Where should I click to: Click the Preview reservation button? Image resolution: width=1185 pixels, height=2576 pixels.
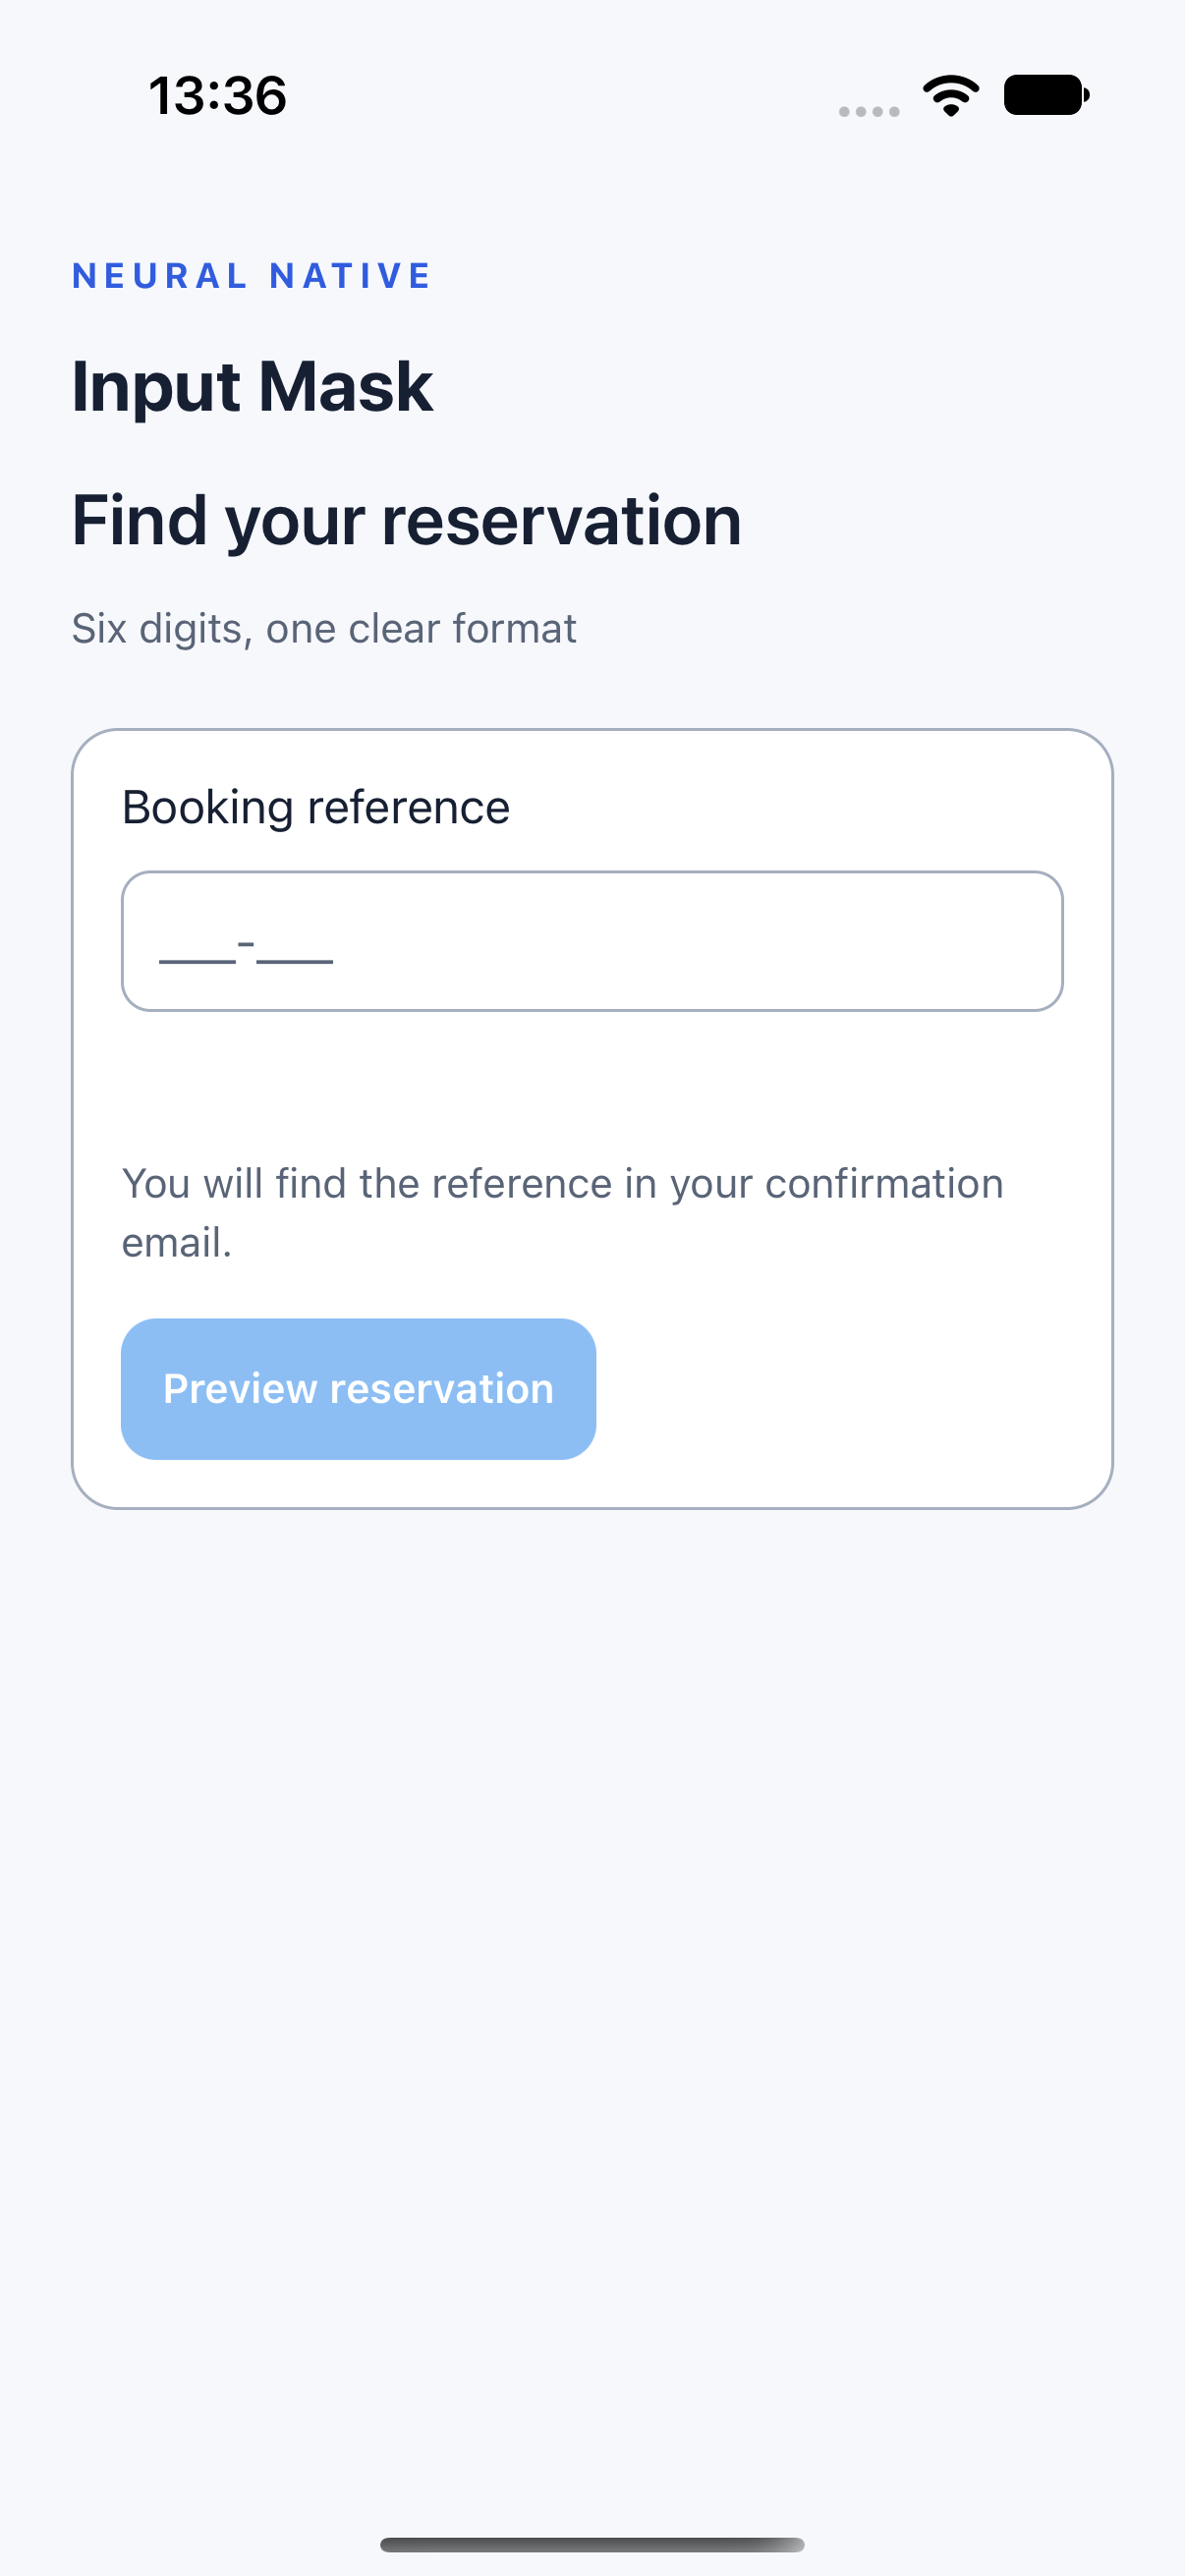coord(358,1389)
